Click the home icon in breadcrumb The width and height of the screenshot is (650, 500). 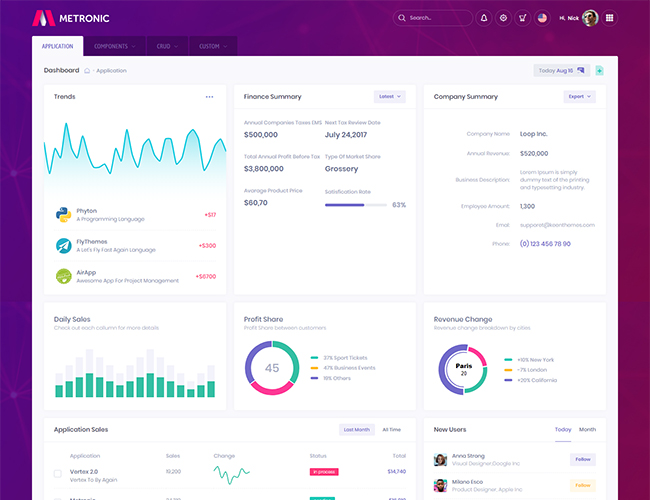pos(87,71)
